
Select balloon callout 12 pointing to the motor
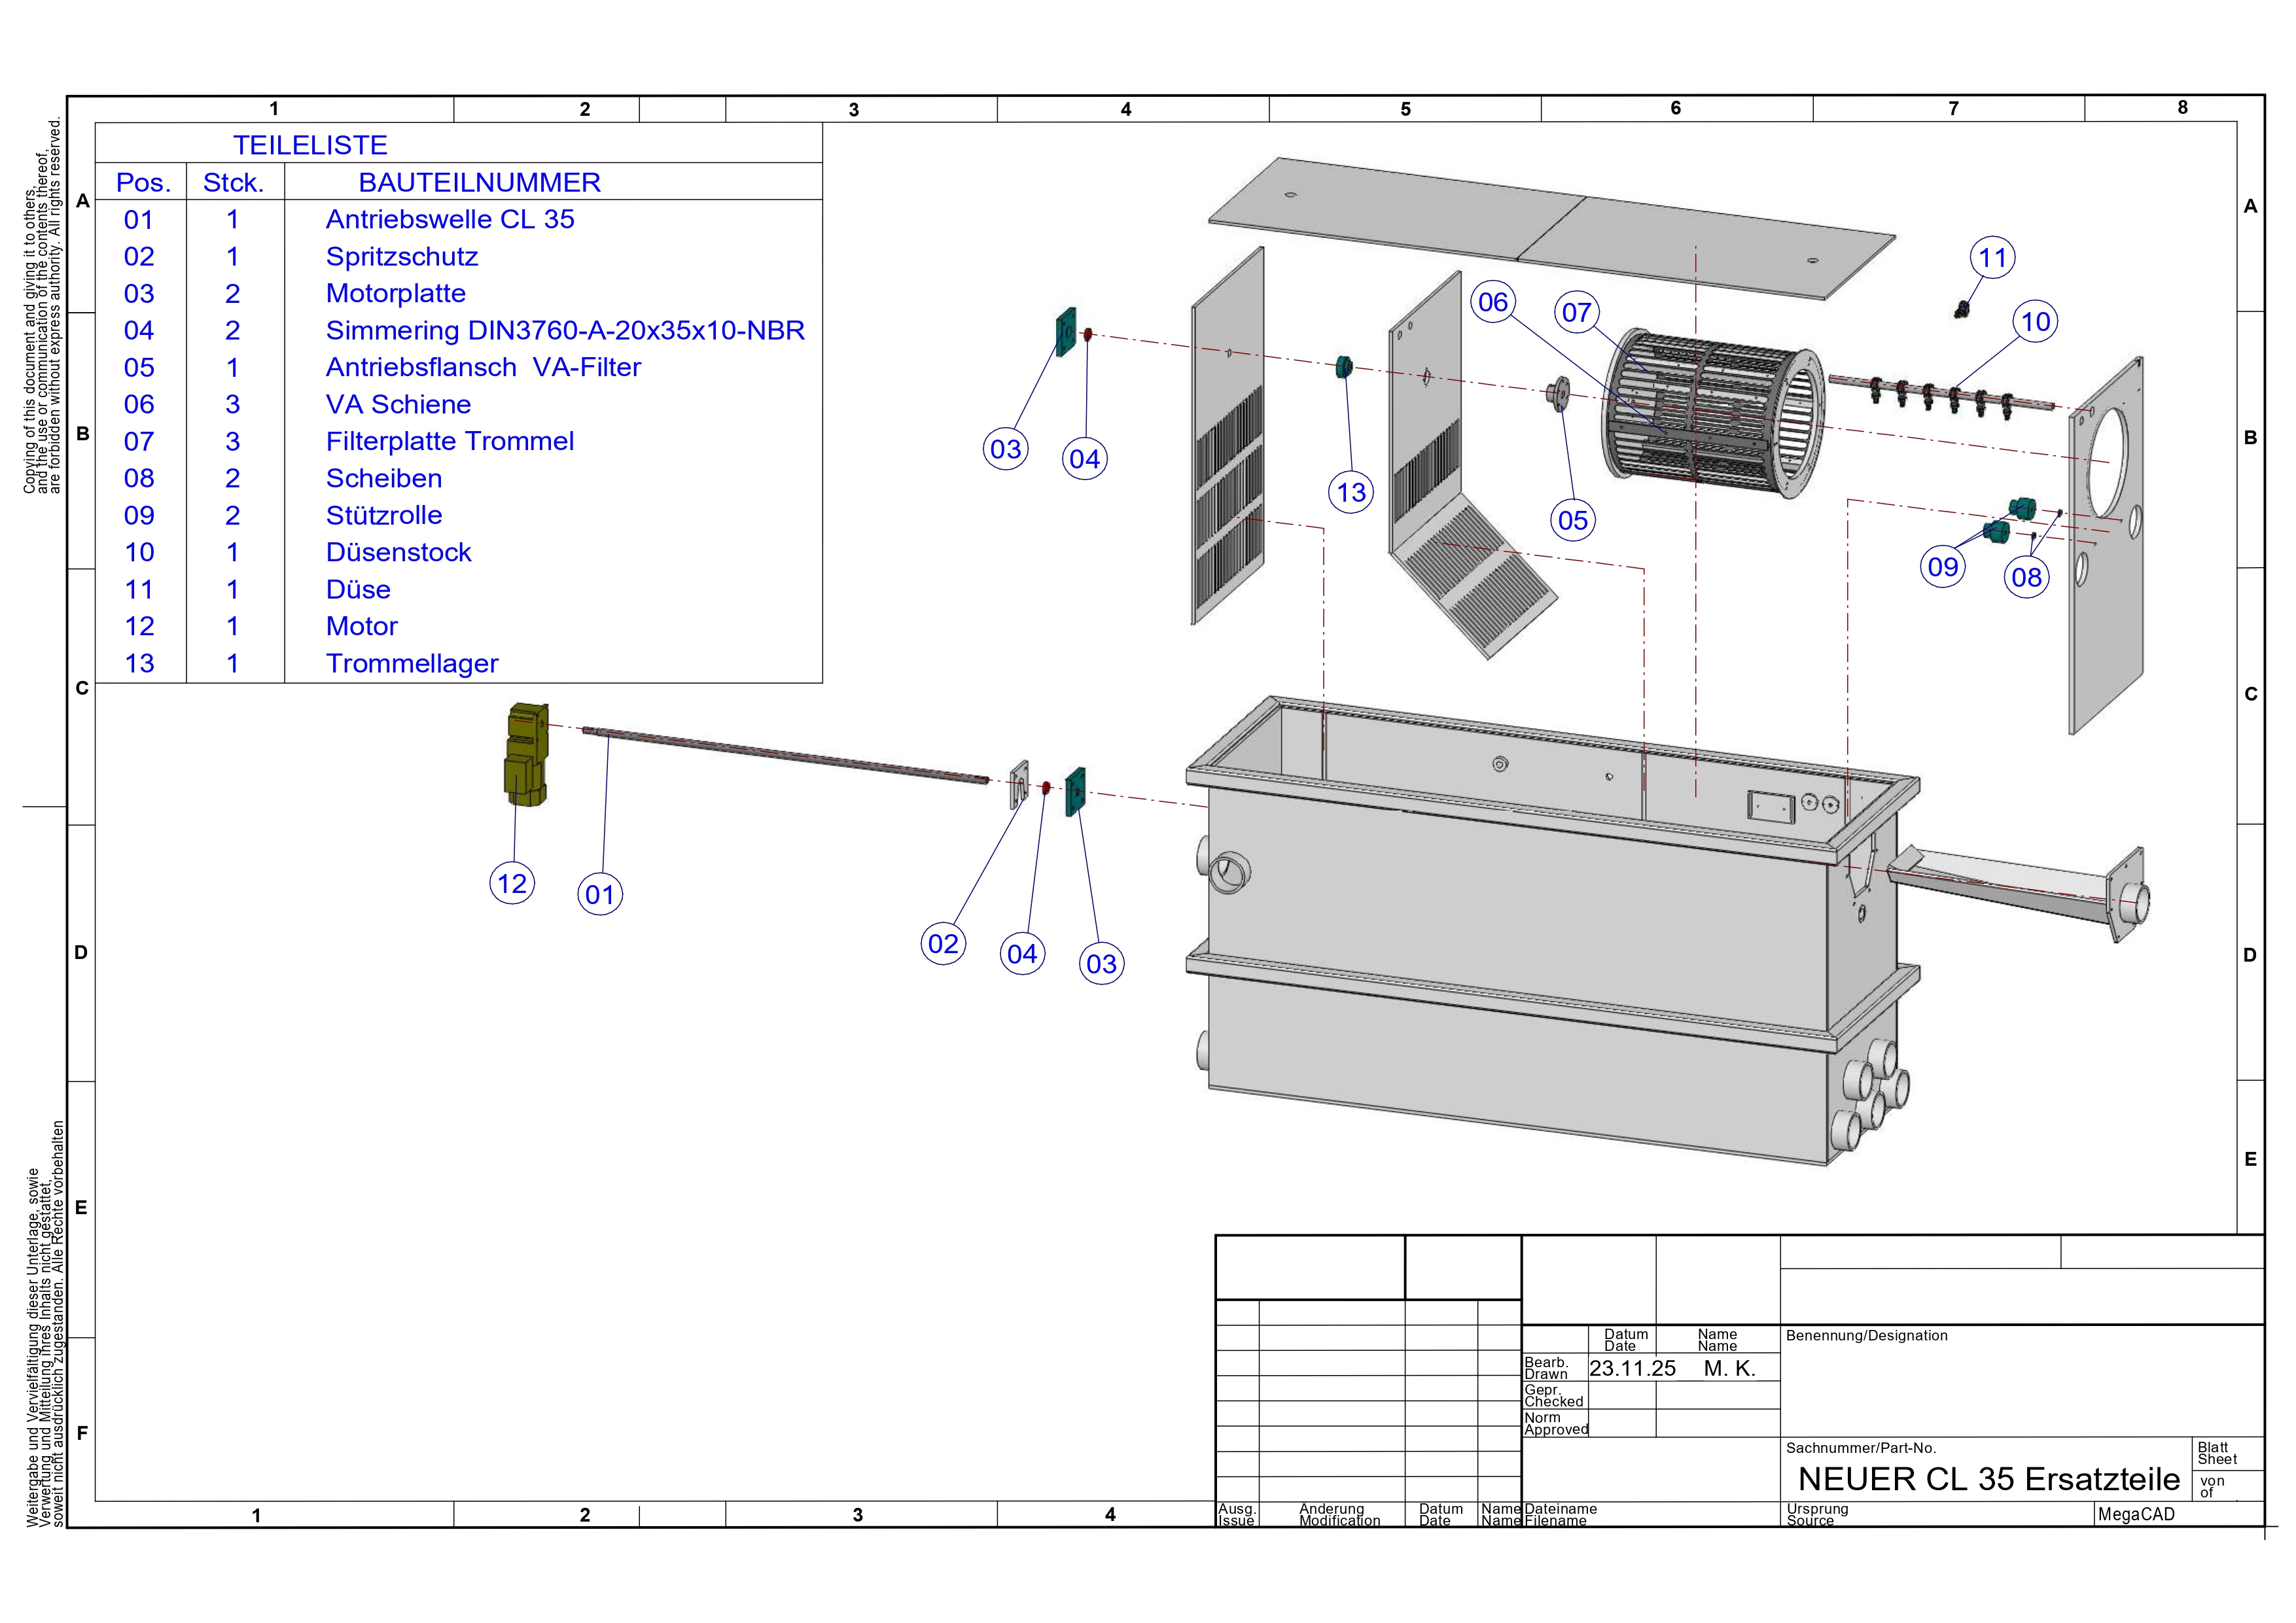tap(513, 884)
